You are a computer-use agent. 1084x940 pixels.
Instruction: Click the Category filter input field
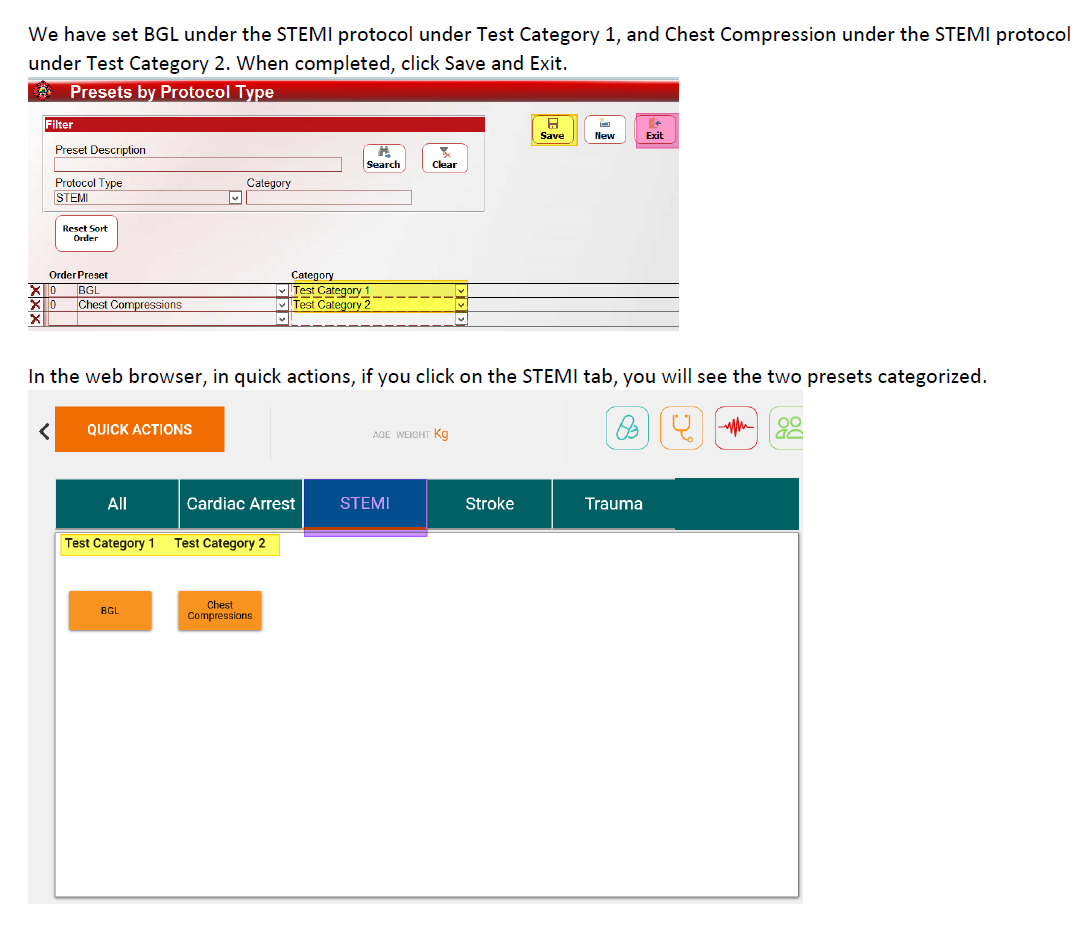point(329,198)
